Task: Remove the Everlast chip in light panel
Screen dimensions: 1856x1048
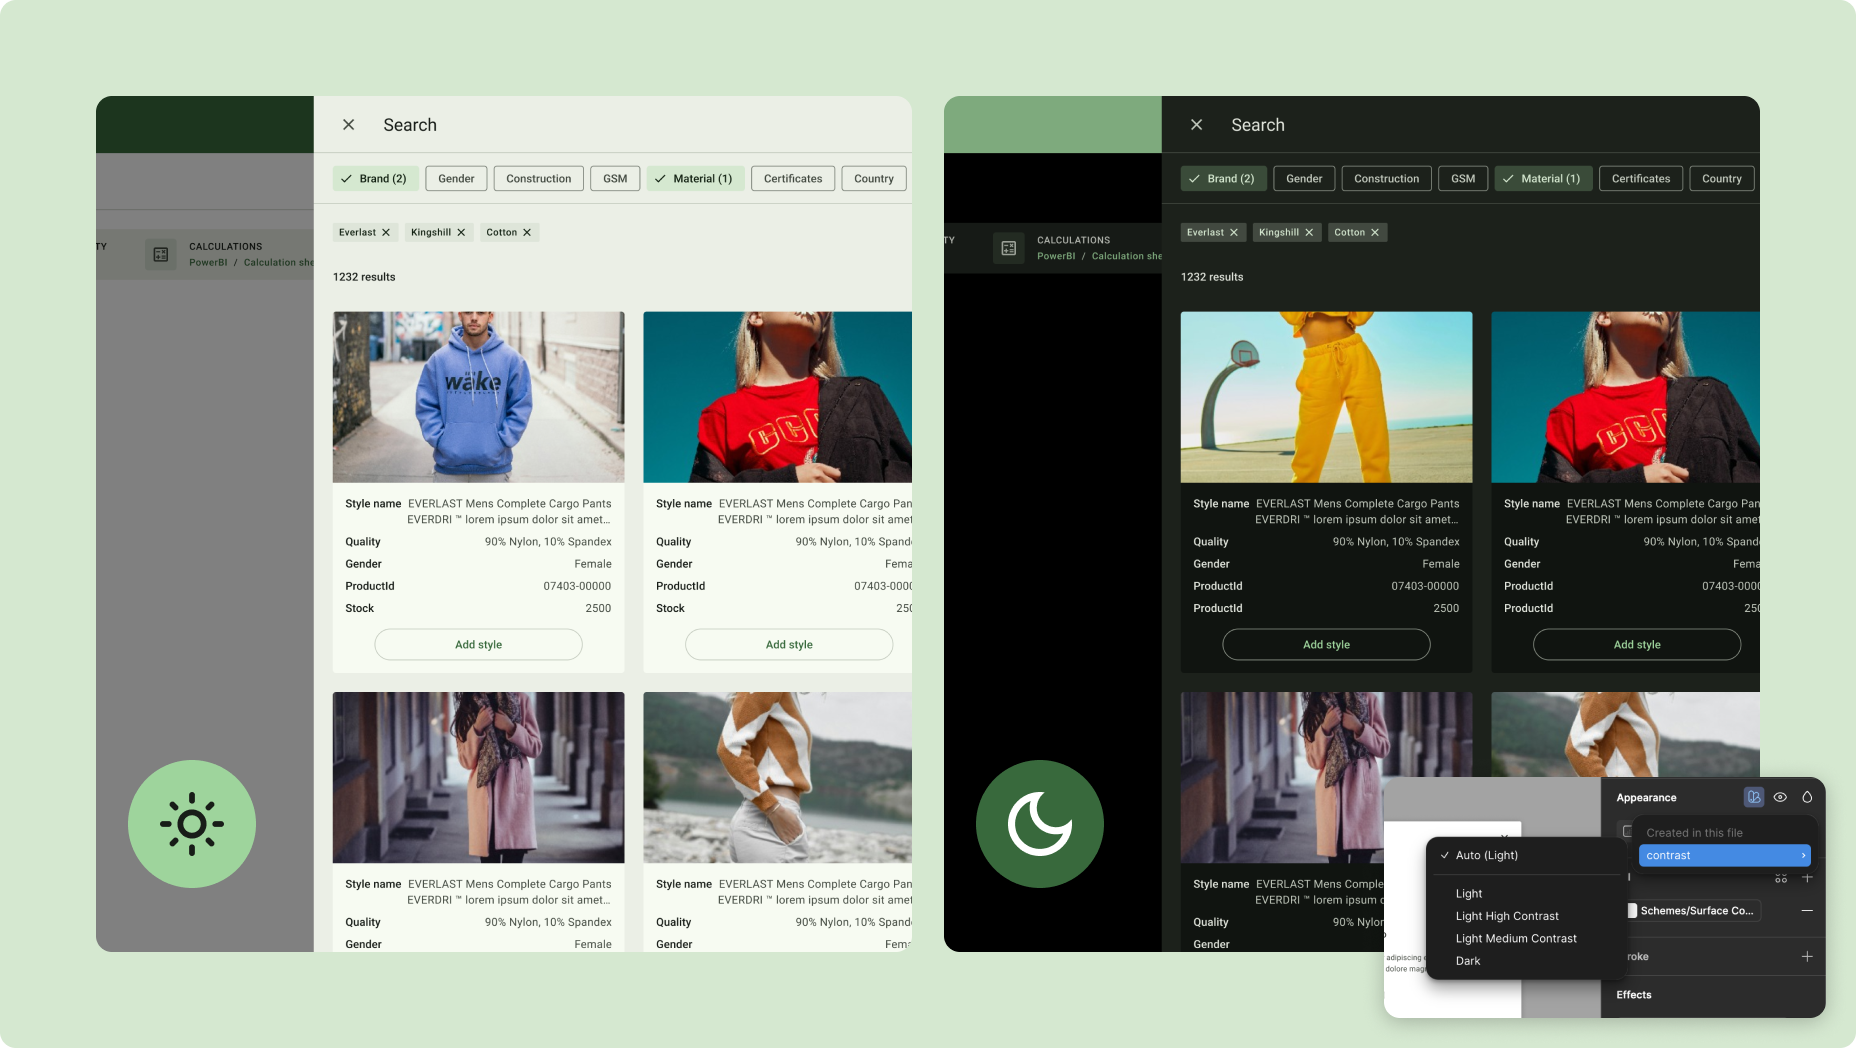Action: [x=386, y=232]
